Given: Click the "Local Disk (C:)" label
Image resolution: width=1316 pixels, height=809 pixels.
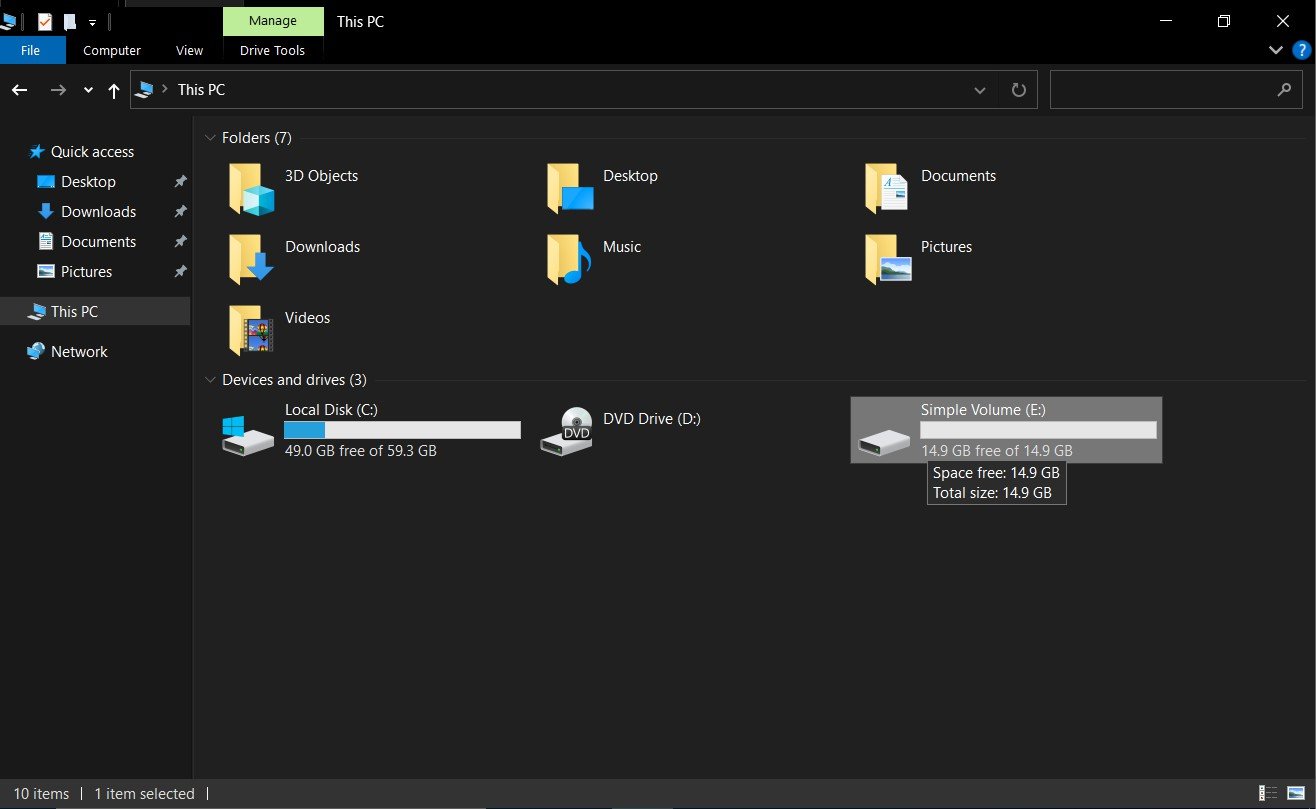Looking at the screenshot, I should (331, 410).
